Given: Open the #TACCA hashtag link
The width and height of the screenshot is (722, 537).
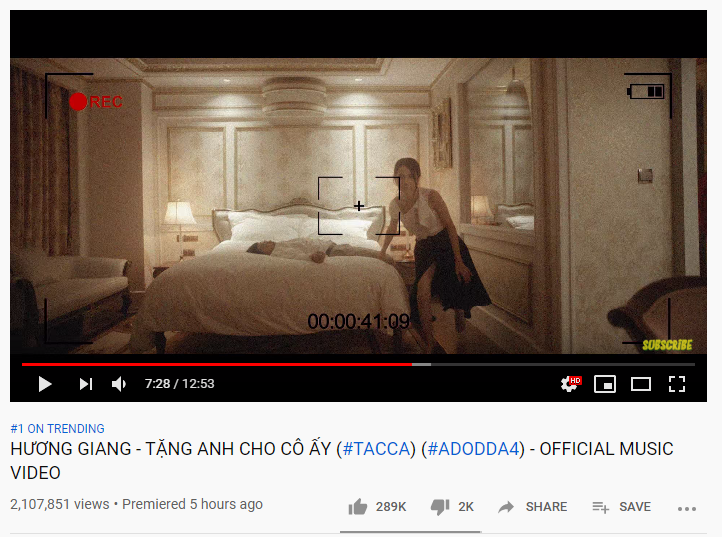Looking at the screenshot, I should 376,449.
